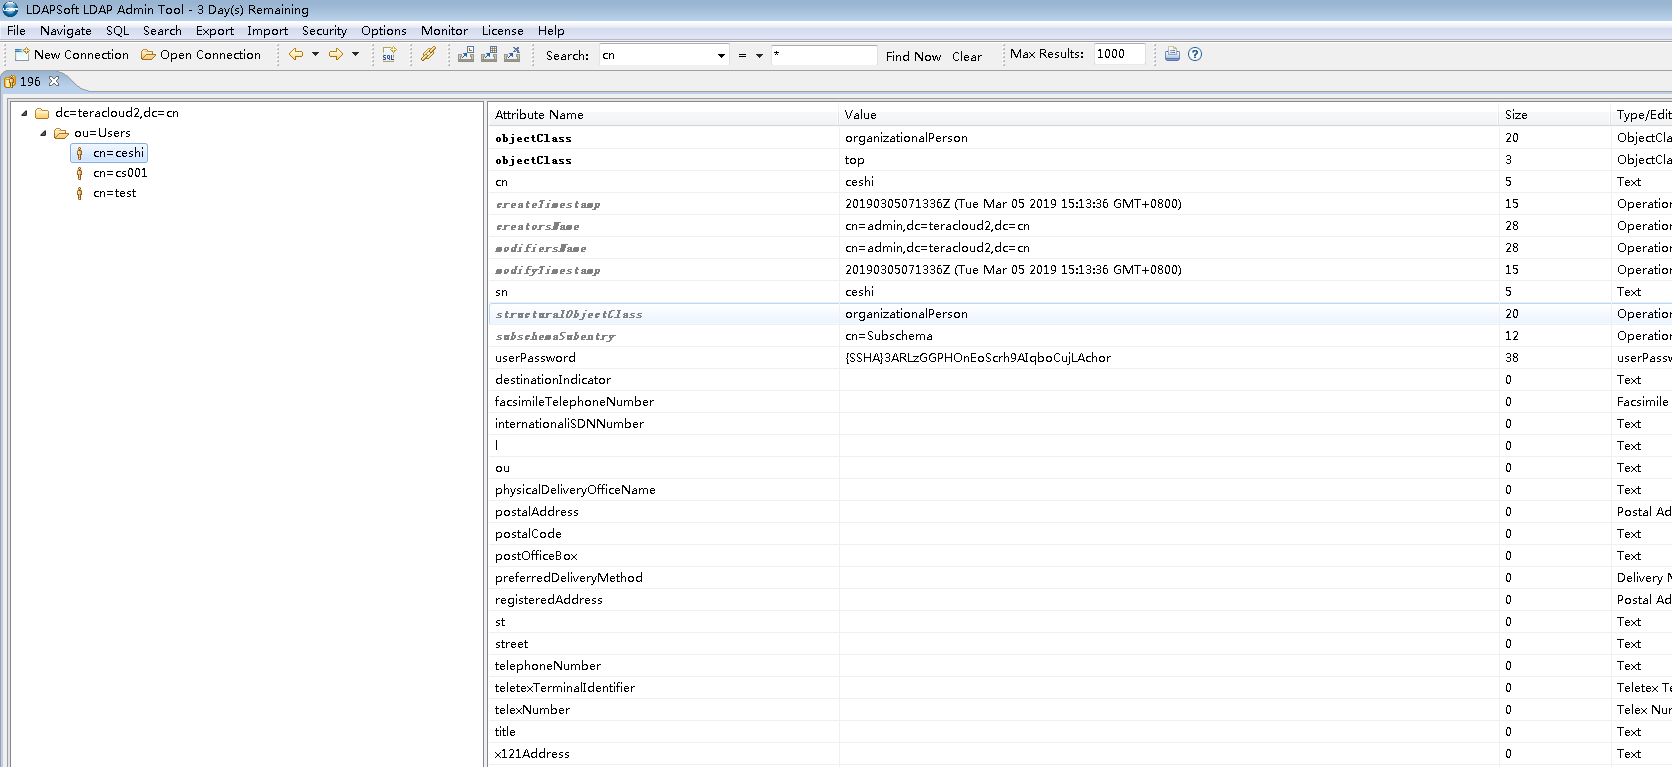
Task: Collapse the ou=Users tree node
Action: click(x=43, y=133)
